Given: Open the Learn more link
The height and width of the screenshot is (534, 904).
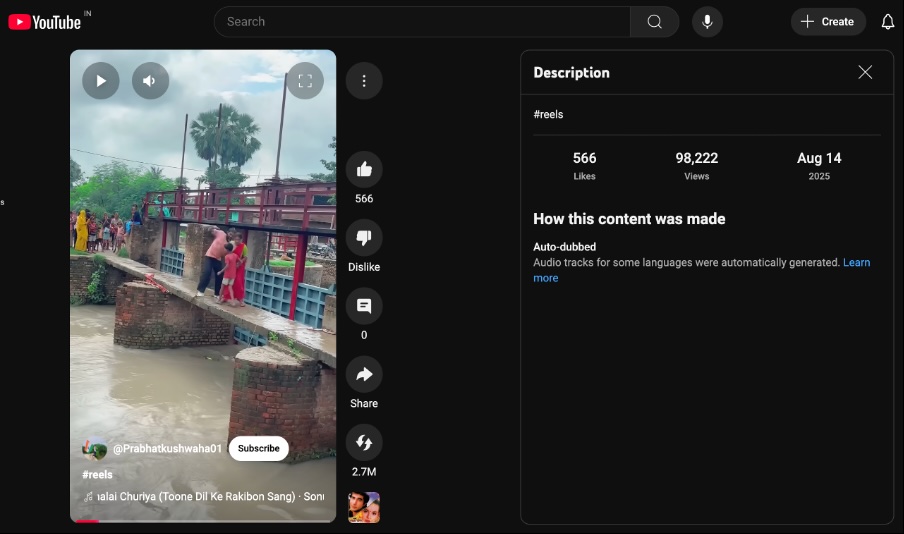Looking at the screenshot, I should [702, 270].
